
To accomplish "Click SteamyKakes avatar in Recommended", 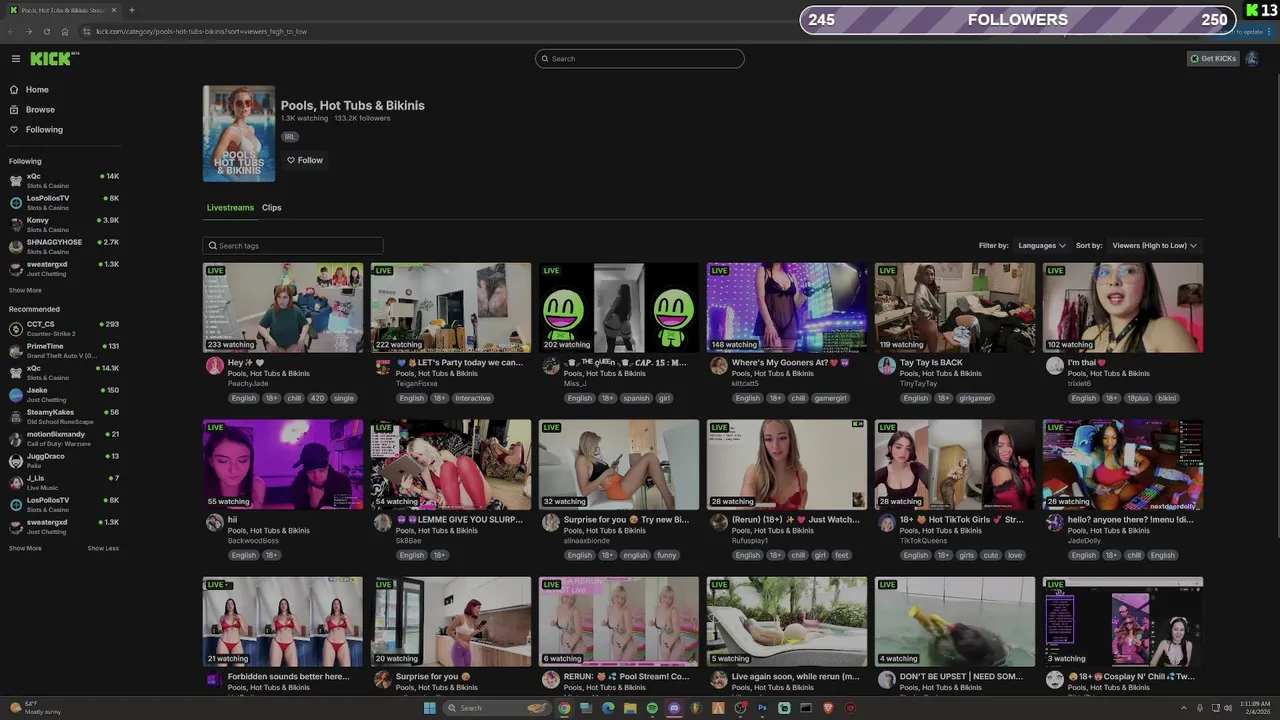I will [16, 417].
